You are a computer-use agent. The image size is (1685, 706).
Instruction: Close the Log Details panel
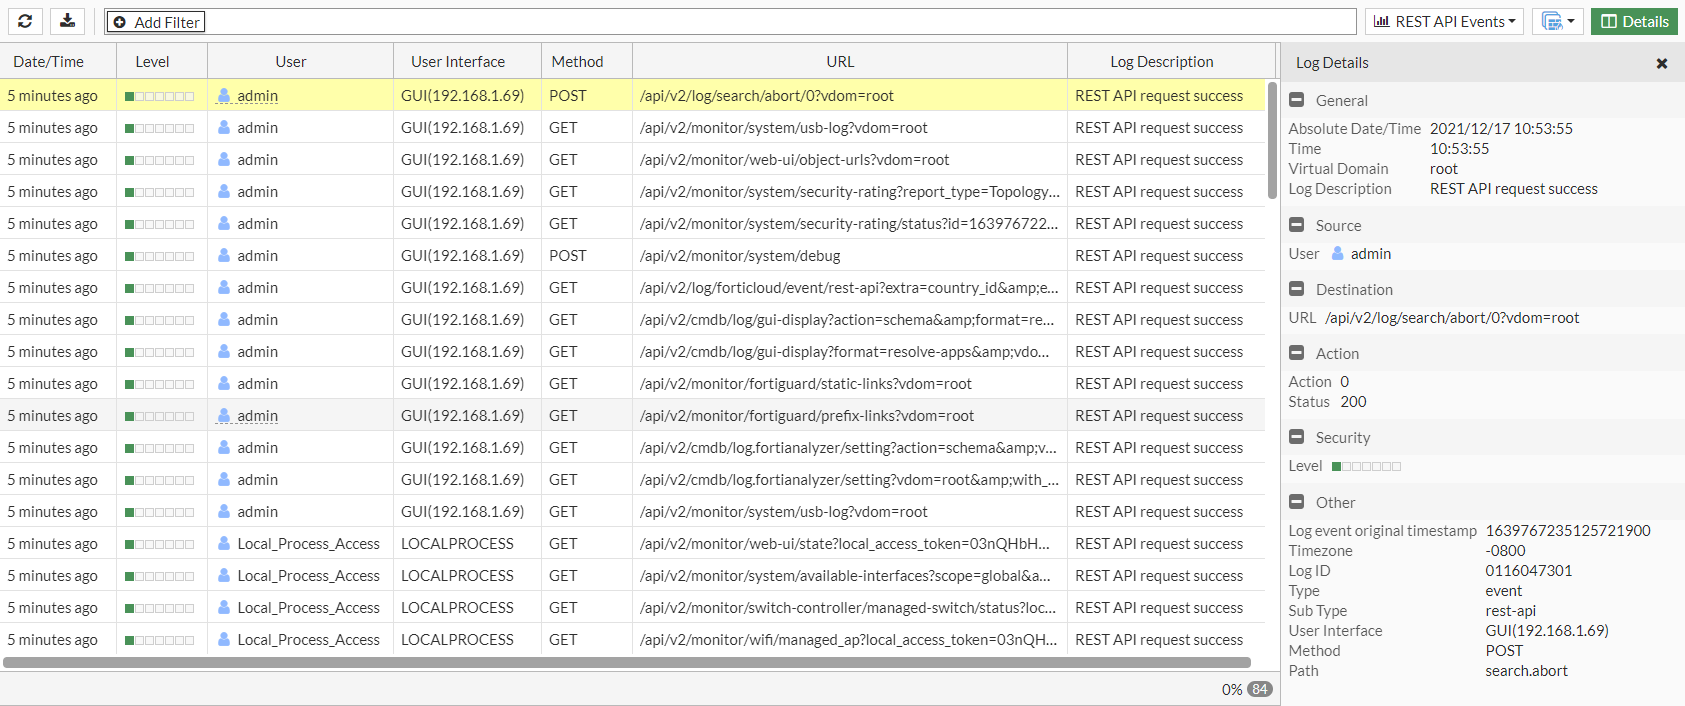pos(1661,63)
